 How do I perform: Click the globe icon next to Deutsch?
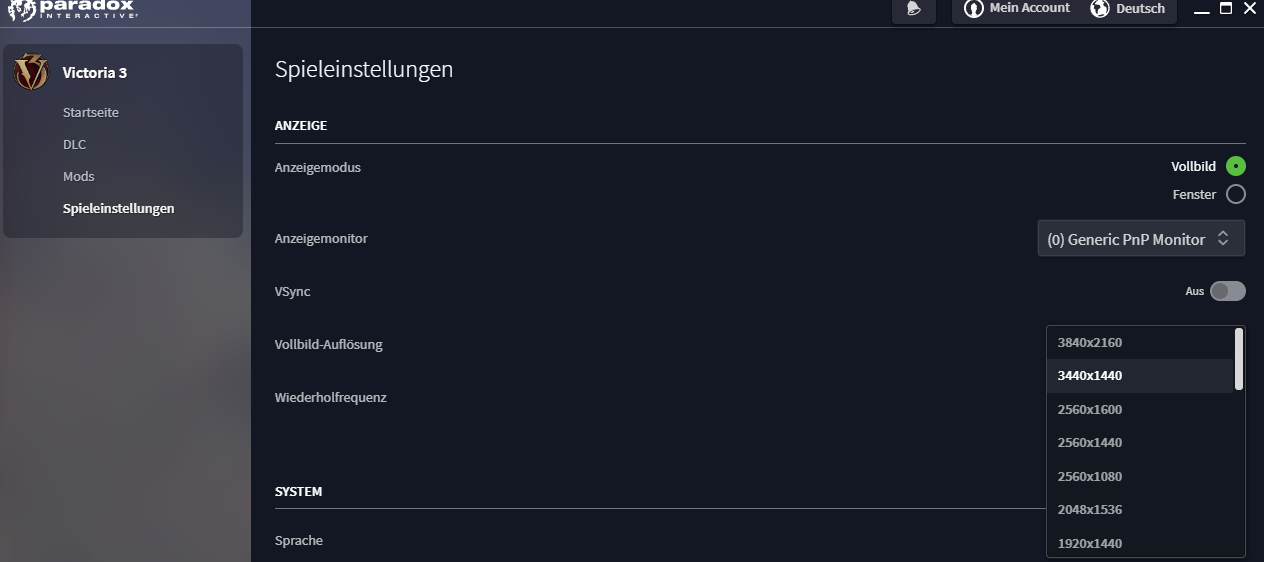point(1100,9)
